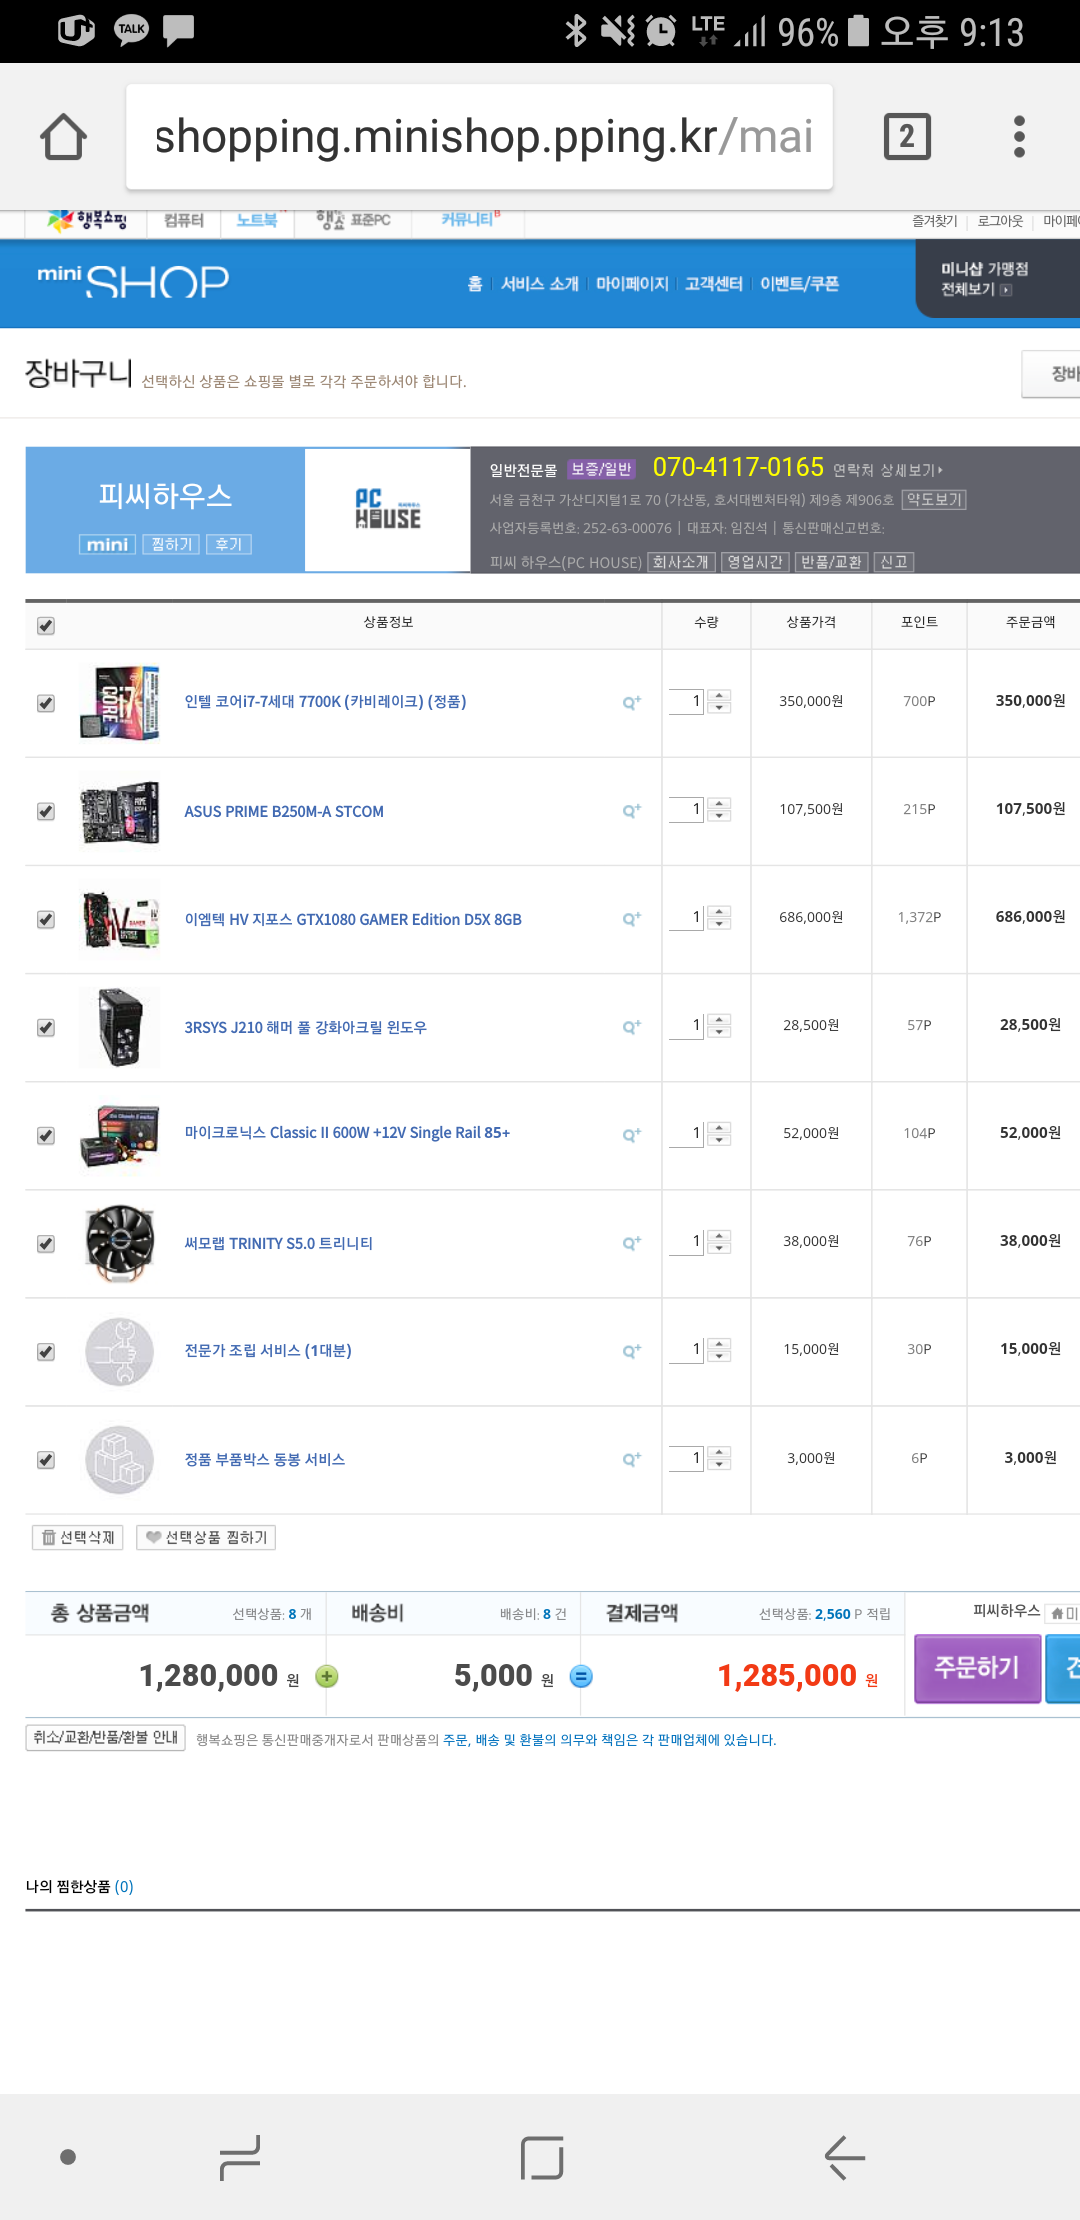This screenshot has width=1080, height=2220.
Task: Tap the browser URL address field
Action: coord(480,137)
